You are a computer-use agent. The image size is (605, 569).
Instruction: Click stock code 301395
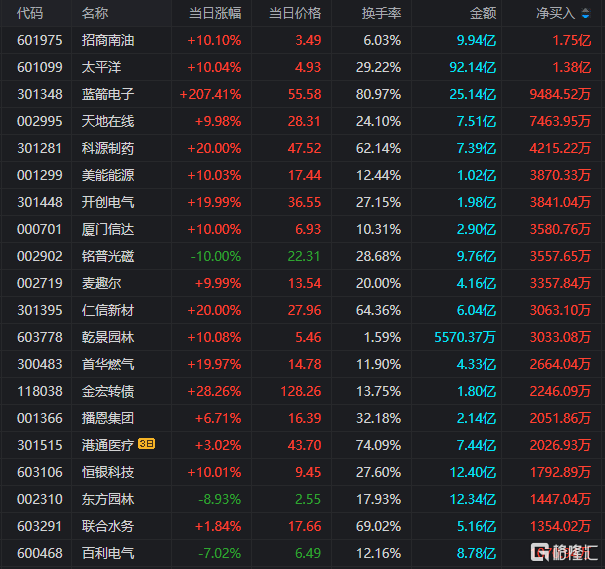pyautogui.click(x=40, y=310)
